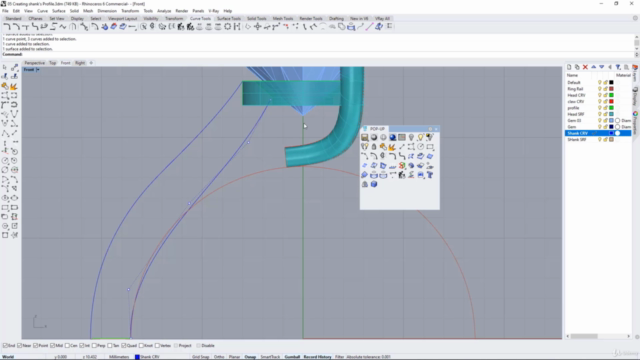640x360 pixels.
Task: Open the Millimeters units field in status bar
Action: point(119,357)
